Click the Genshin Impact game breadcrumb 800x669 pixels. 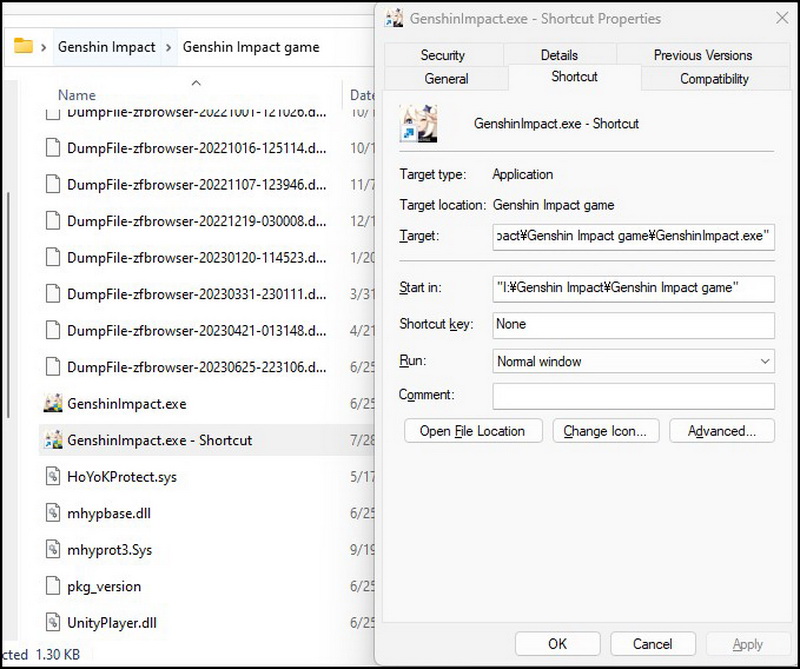[251, 47]
